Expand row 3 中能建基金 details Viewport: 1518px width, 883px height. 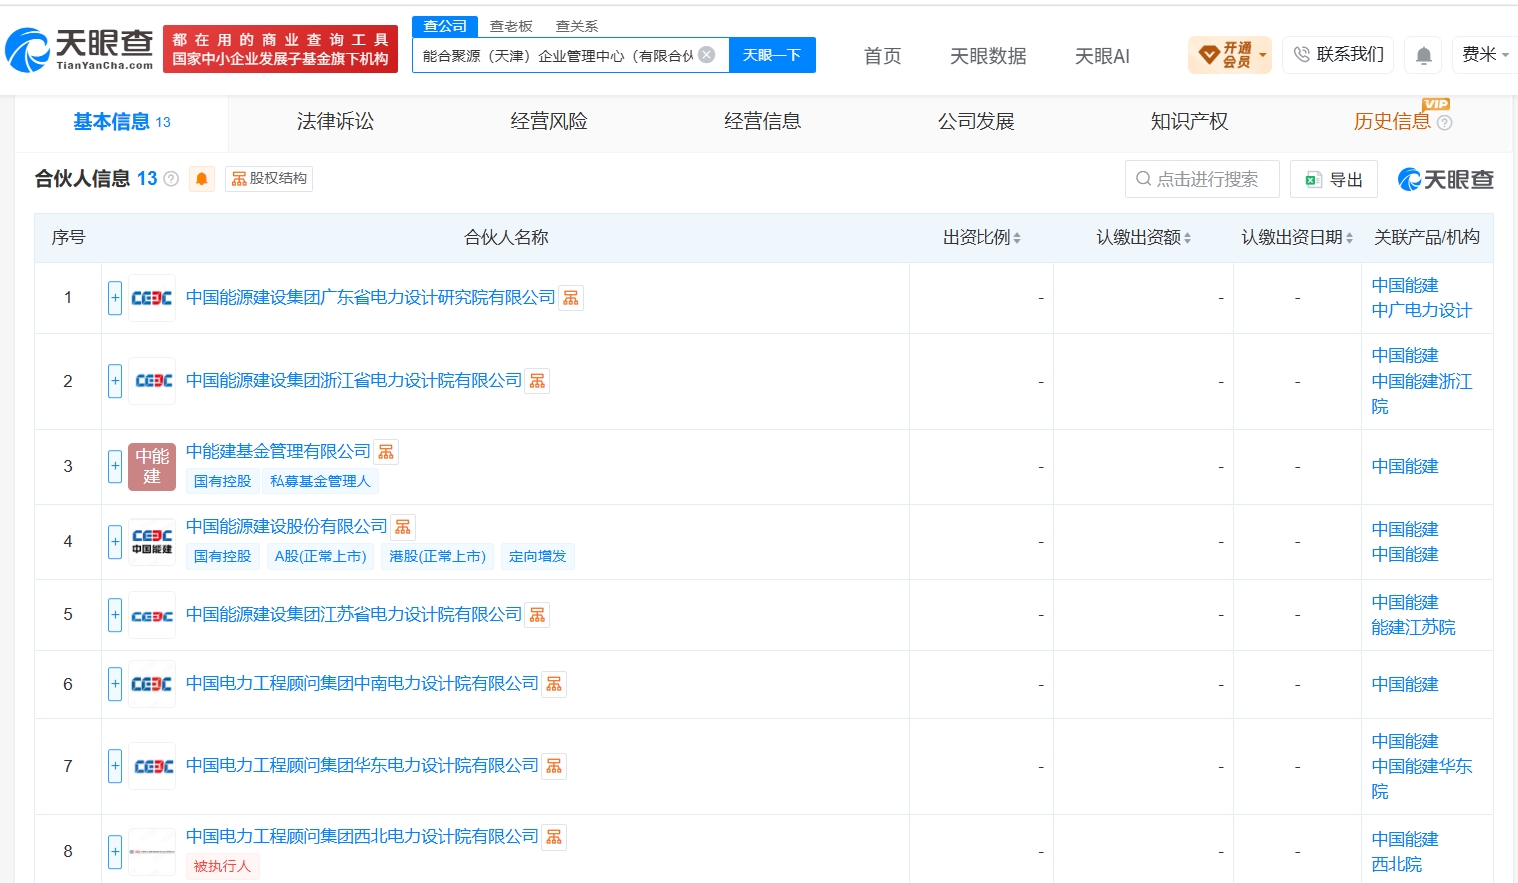[x=115, y=466]
